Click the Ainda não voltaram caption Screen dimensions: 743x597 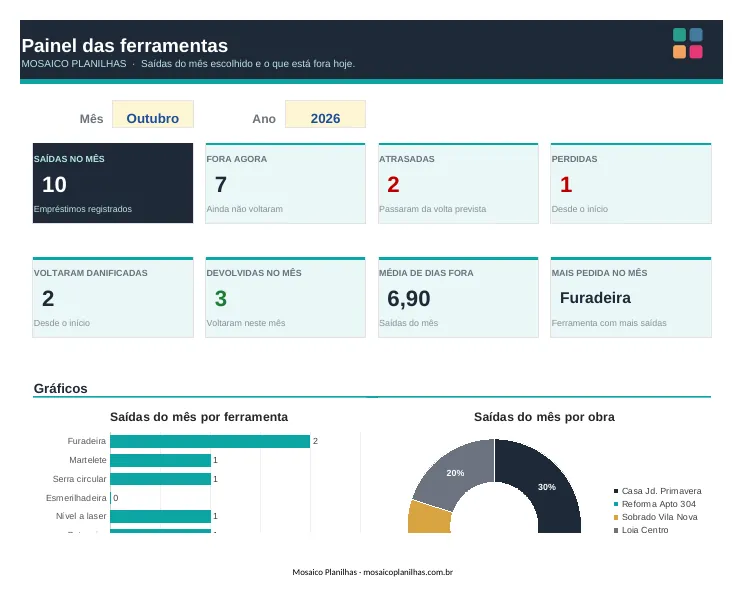245,209
